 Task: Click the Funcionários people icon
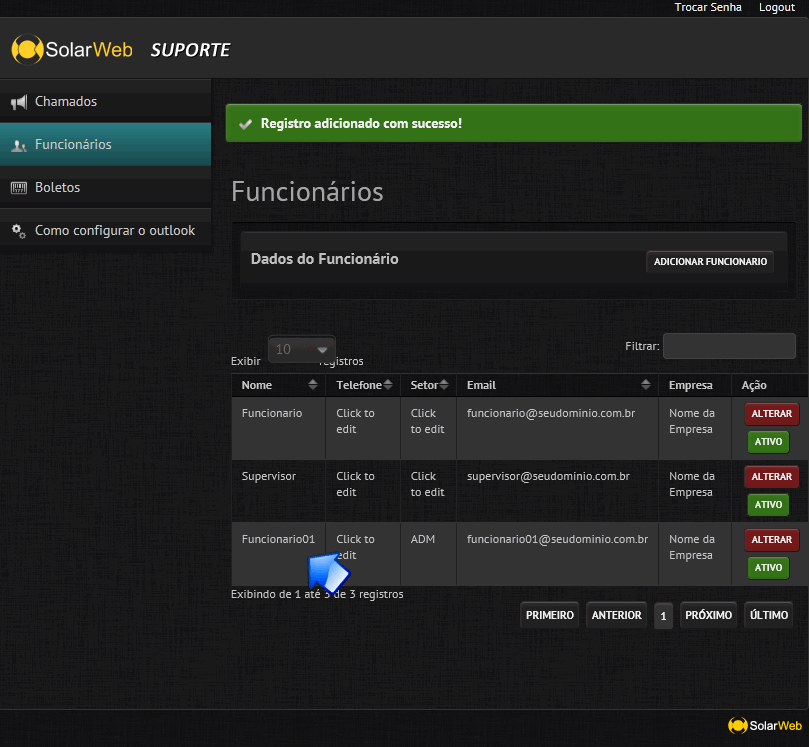tap(19, 145)
